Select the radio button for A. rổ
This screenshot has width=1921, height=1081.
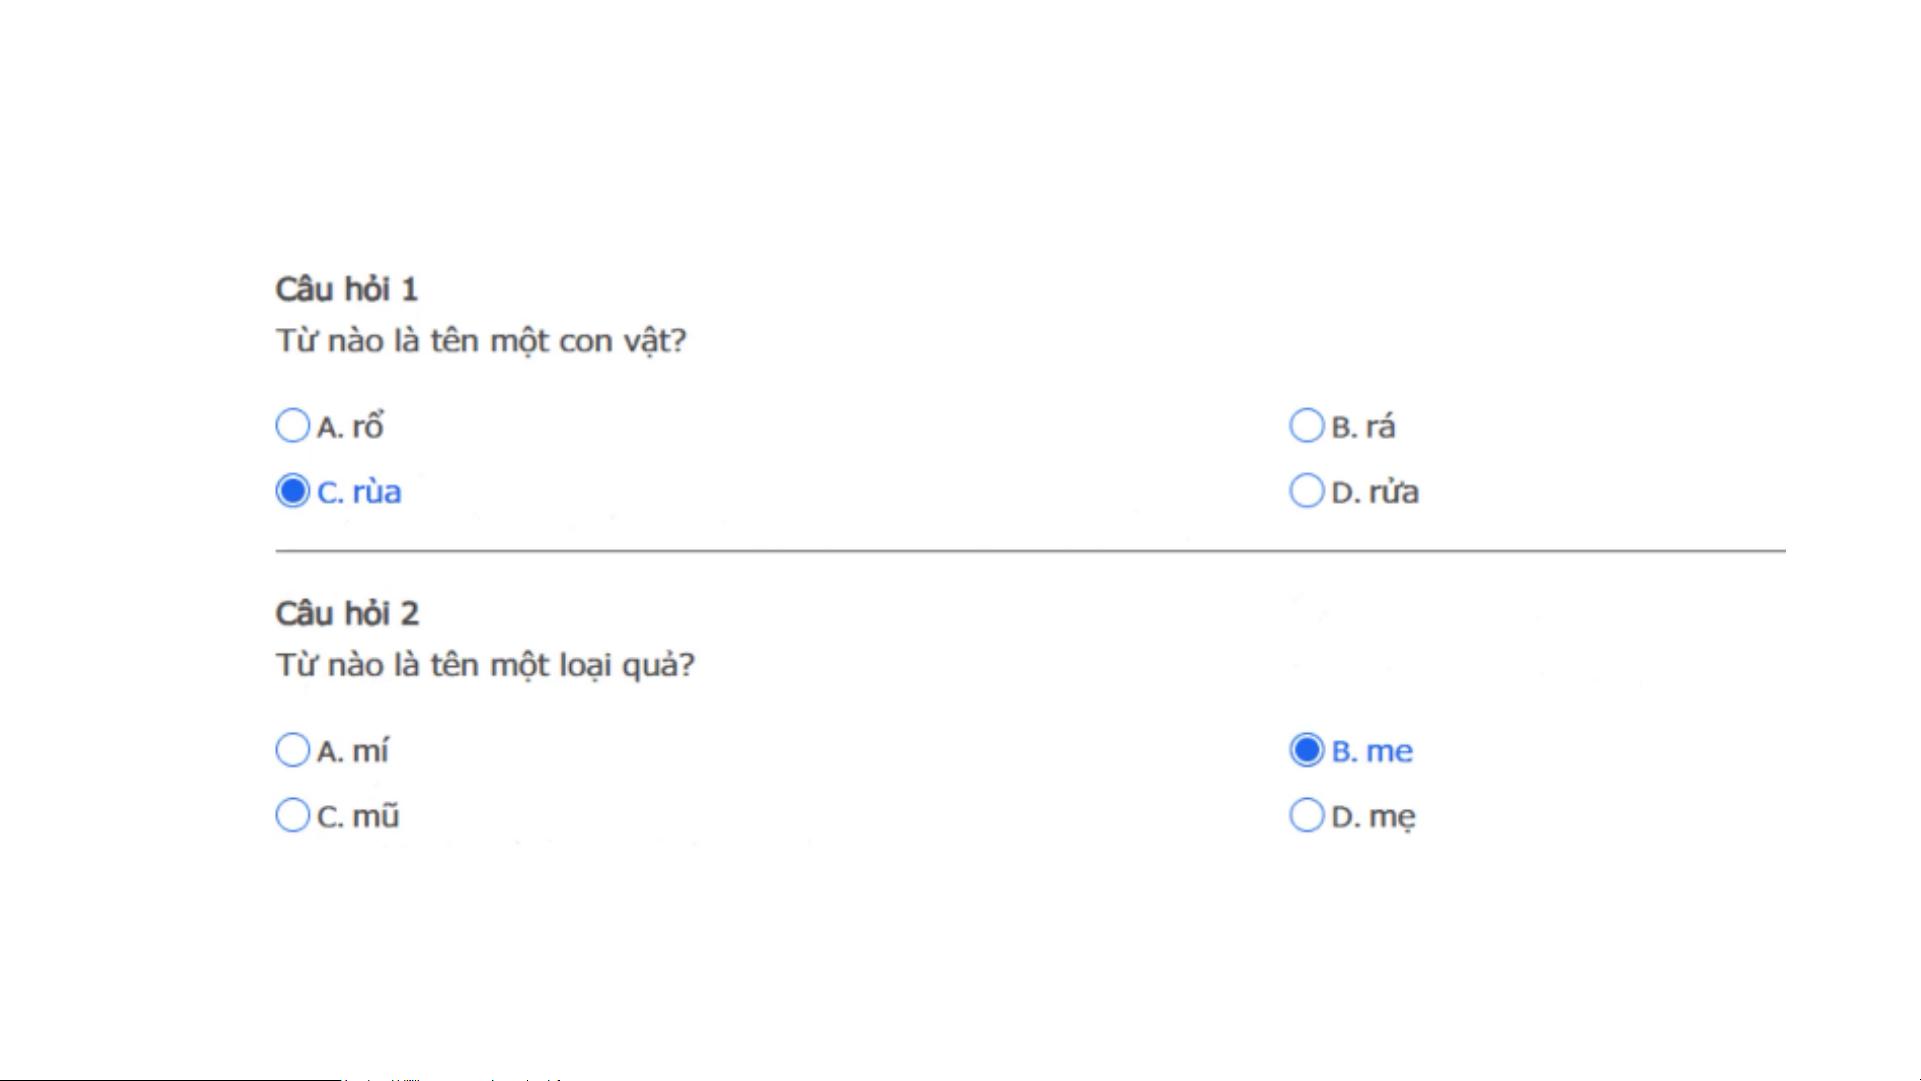point(292,426)
